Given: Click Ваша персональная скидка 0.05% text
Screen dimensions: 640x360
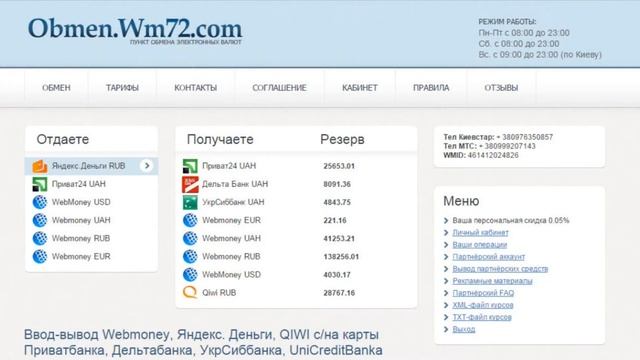Looking at the screenshot, I should [x=511, y=220].
